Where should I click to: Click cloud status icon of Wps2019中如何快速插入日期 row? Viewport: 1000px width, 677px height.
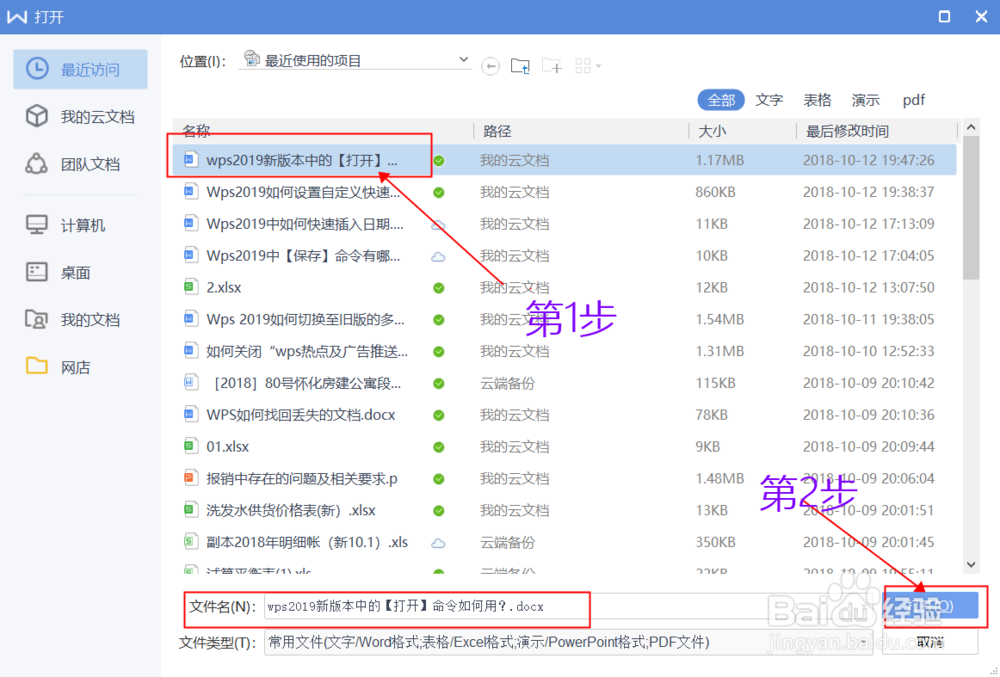pyautogui.click(x=438, y=224)
